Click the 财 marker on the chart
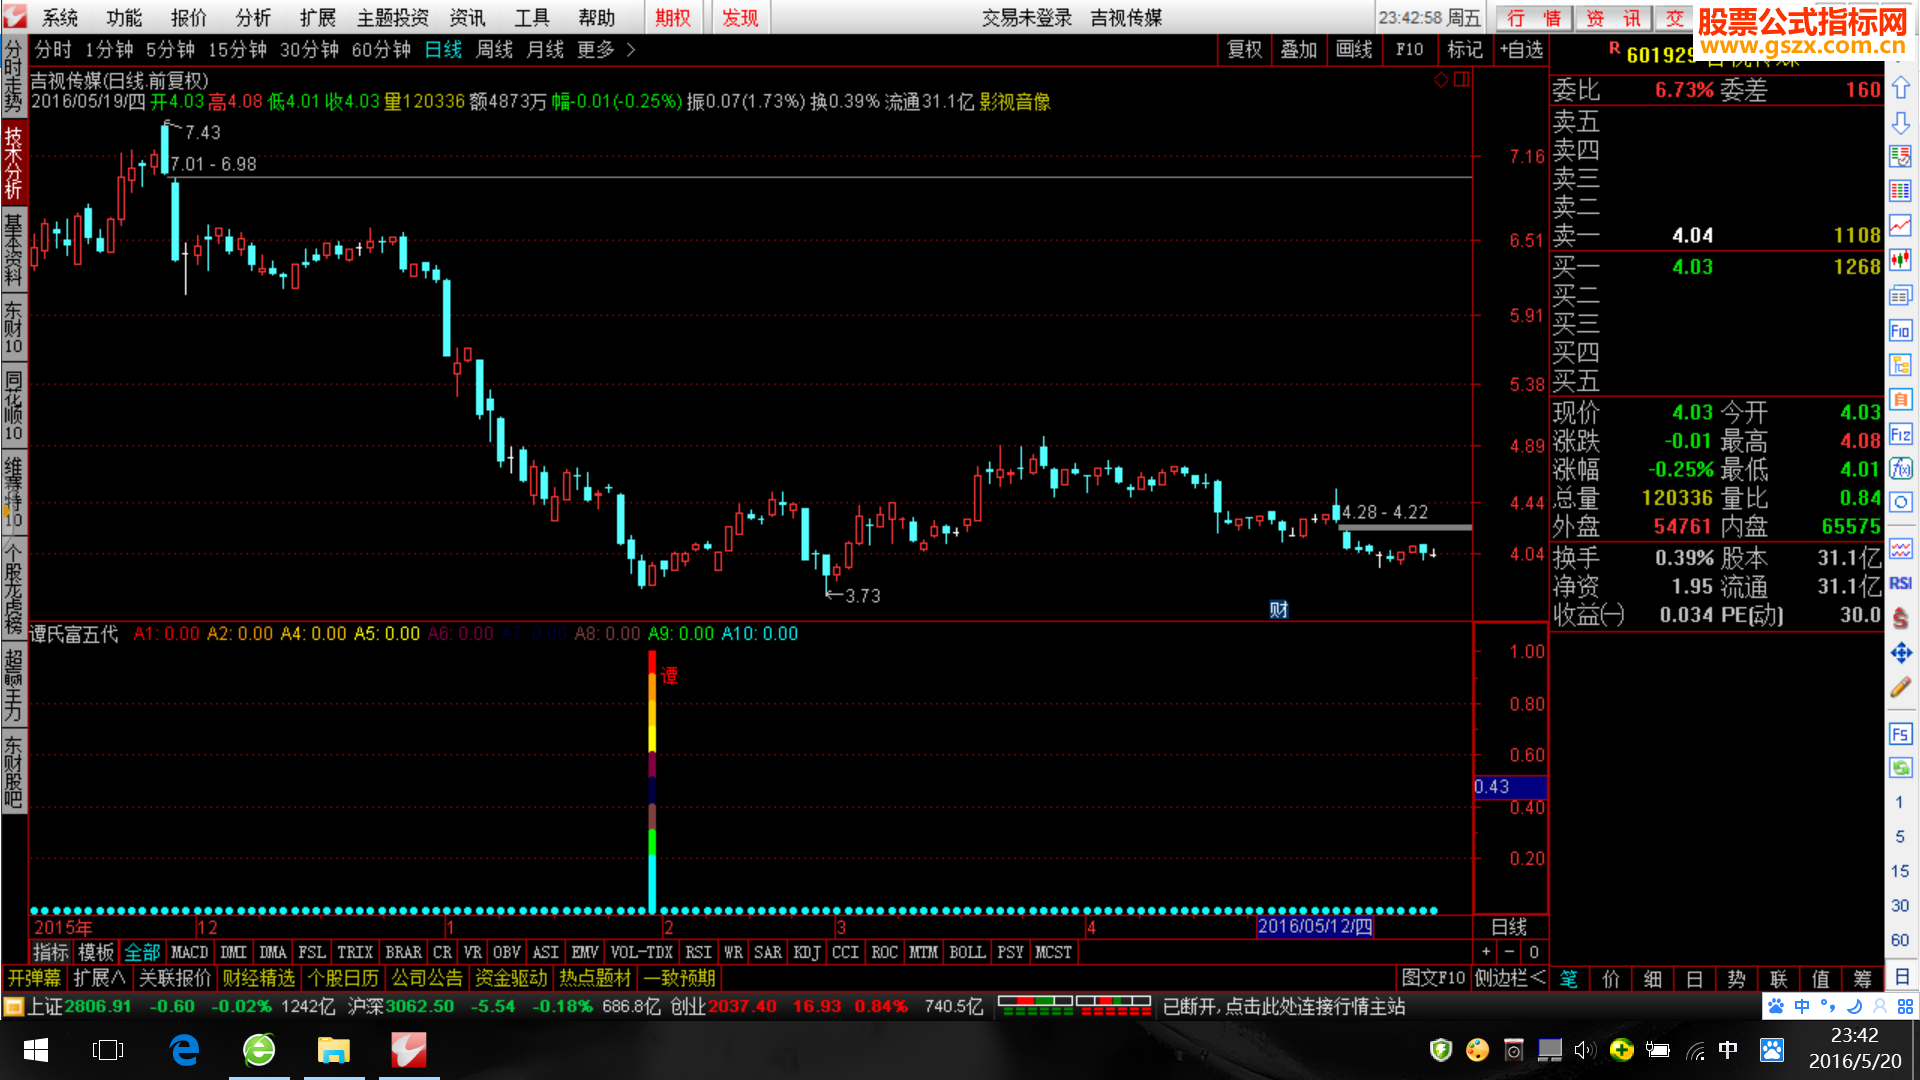The image size is (1920, 1080). point(1279,610)
